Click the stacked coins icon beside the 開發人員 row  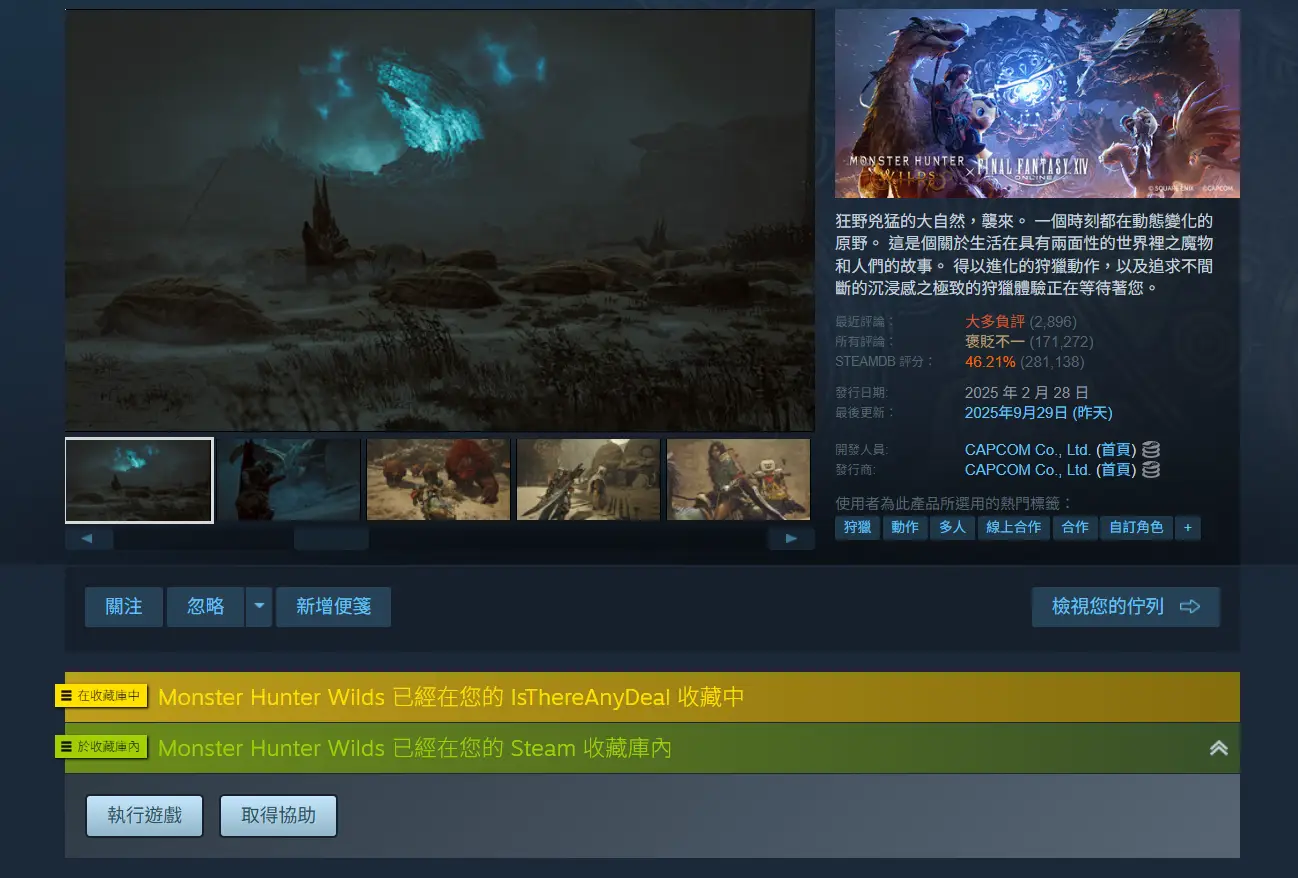1150,450
